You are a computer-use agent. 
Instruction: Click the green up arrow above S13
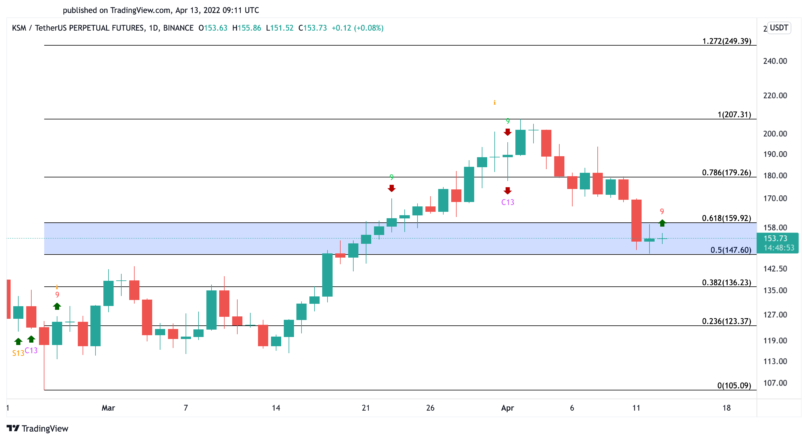pyautogui.click(x=18, y=341)
